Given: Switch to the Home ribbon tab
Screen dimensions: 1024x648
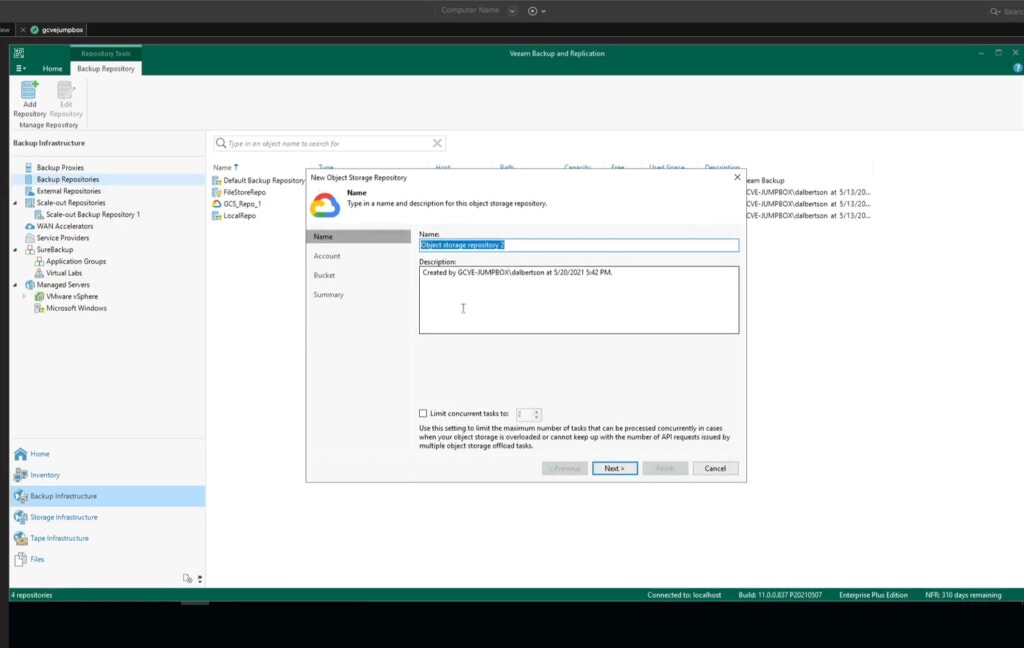Looking at the screenshot, I should pos(52,69).
